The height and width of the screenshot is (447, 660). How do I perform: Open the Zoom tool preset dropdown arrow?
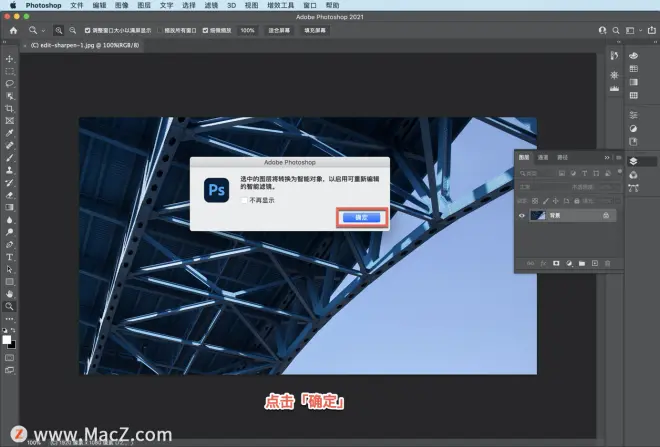tap(43, 31)
